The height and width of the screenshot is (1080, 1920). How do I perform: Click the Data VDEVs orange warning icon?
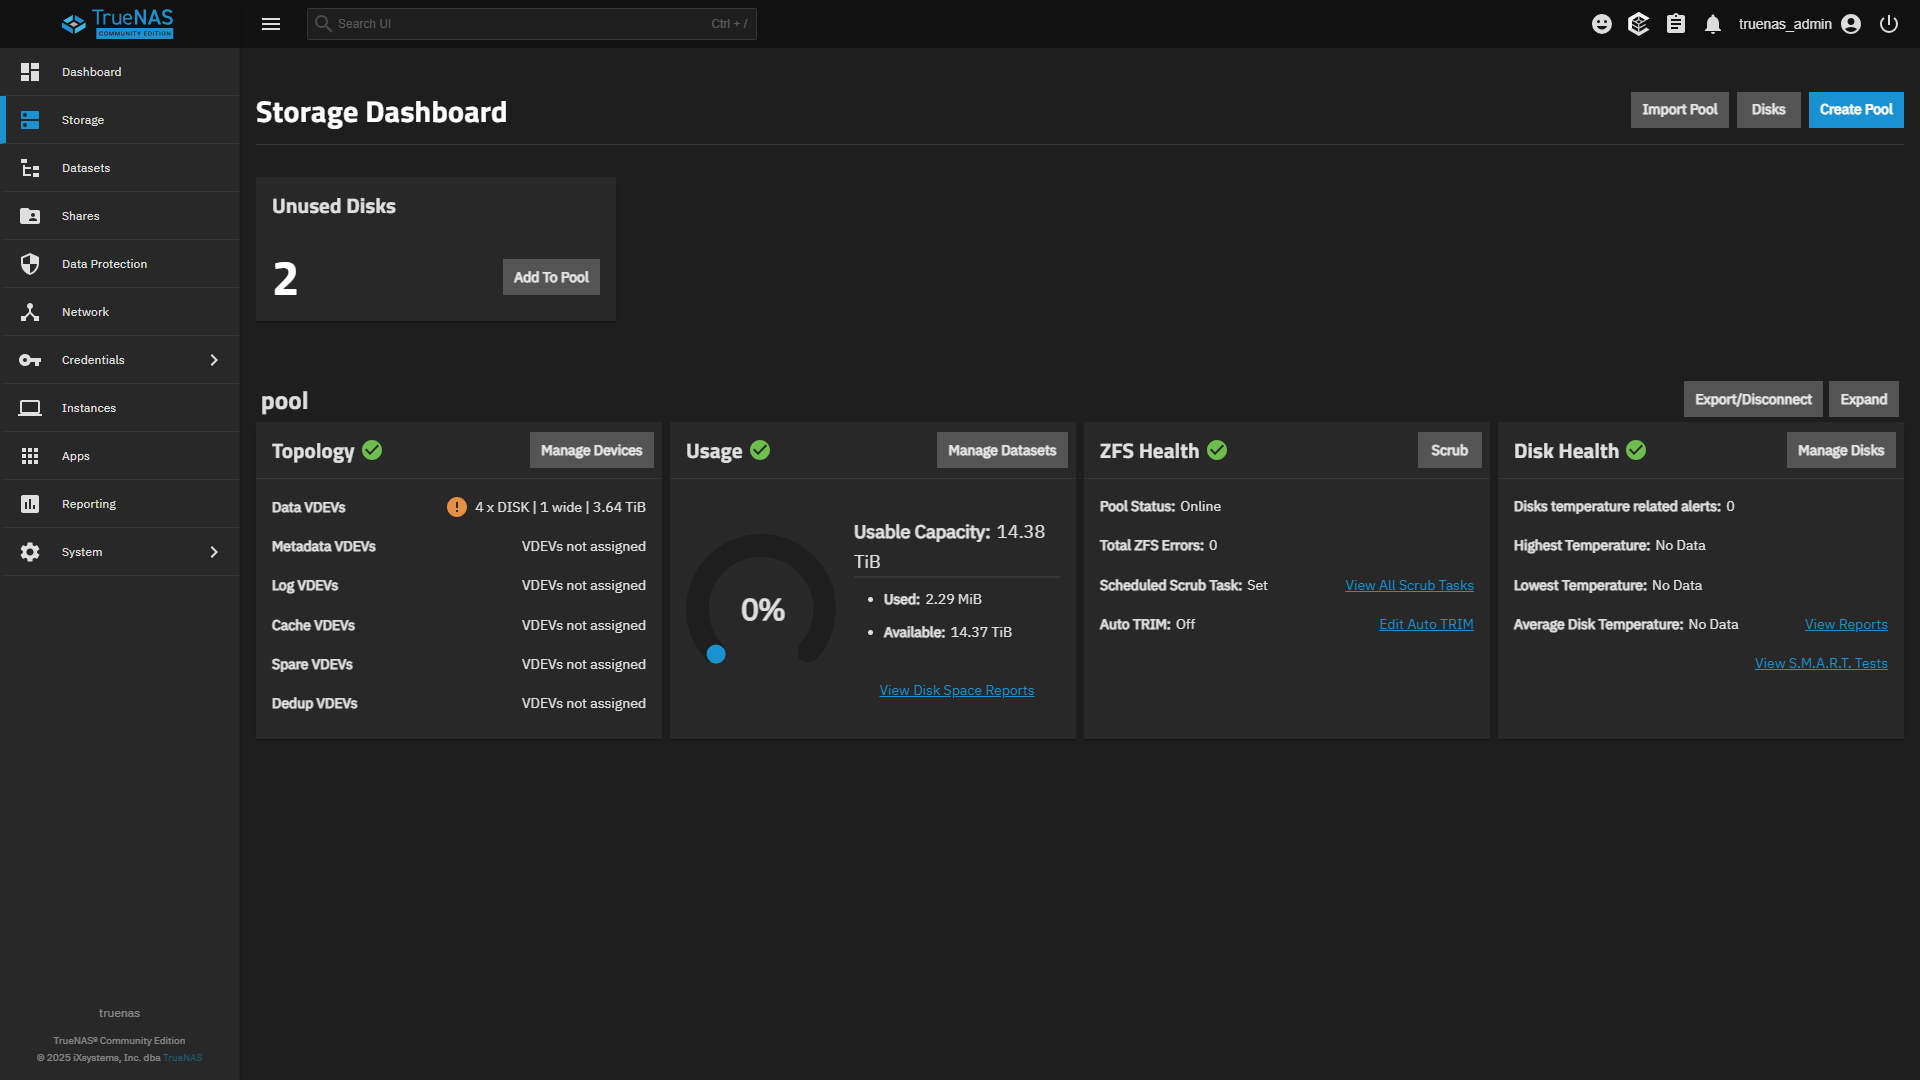coord(457,507)
